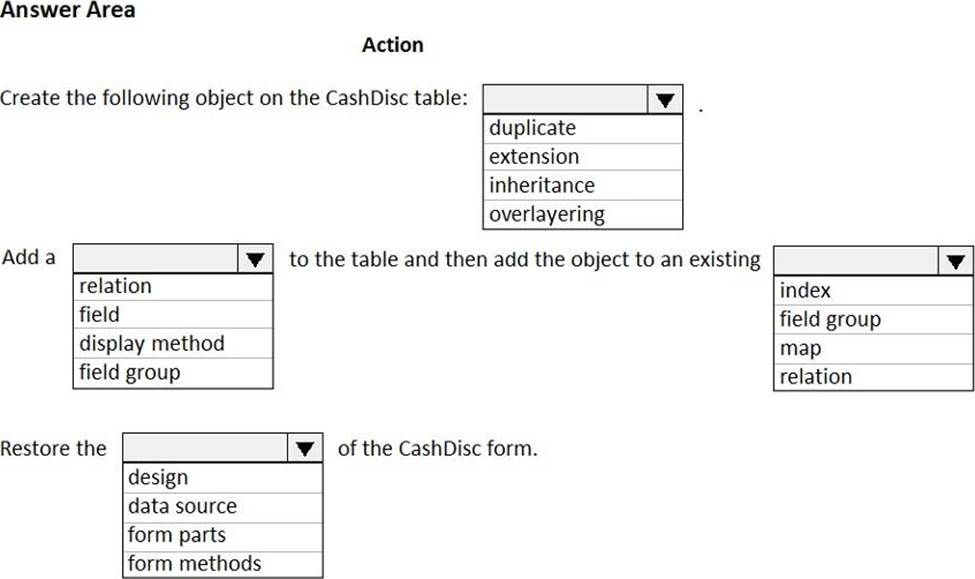The height and width of the screenshot is (579, 975).
Task: Select 'design' for the CashDisc form
Action: coord(223,478)
